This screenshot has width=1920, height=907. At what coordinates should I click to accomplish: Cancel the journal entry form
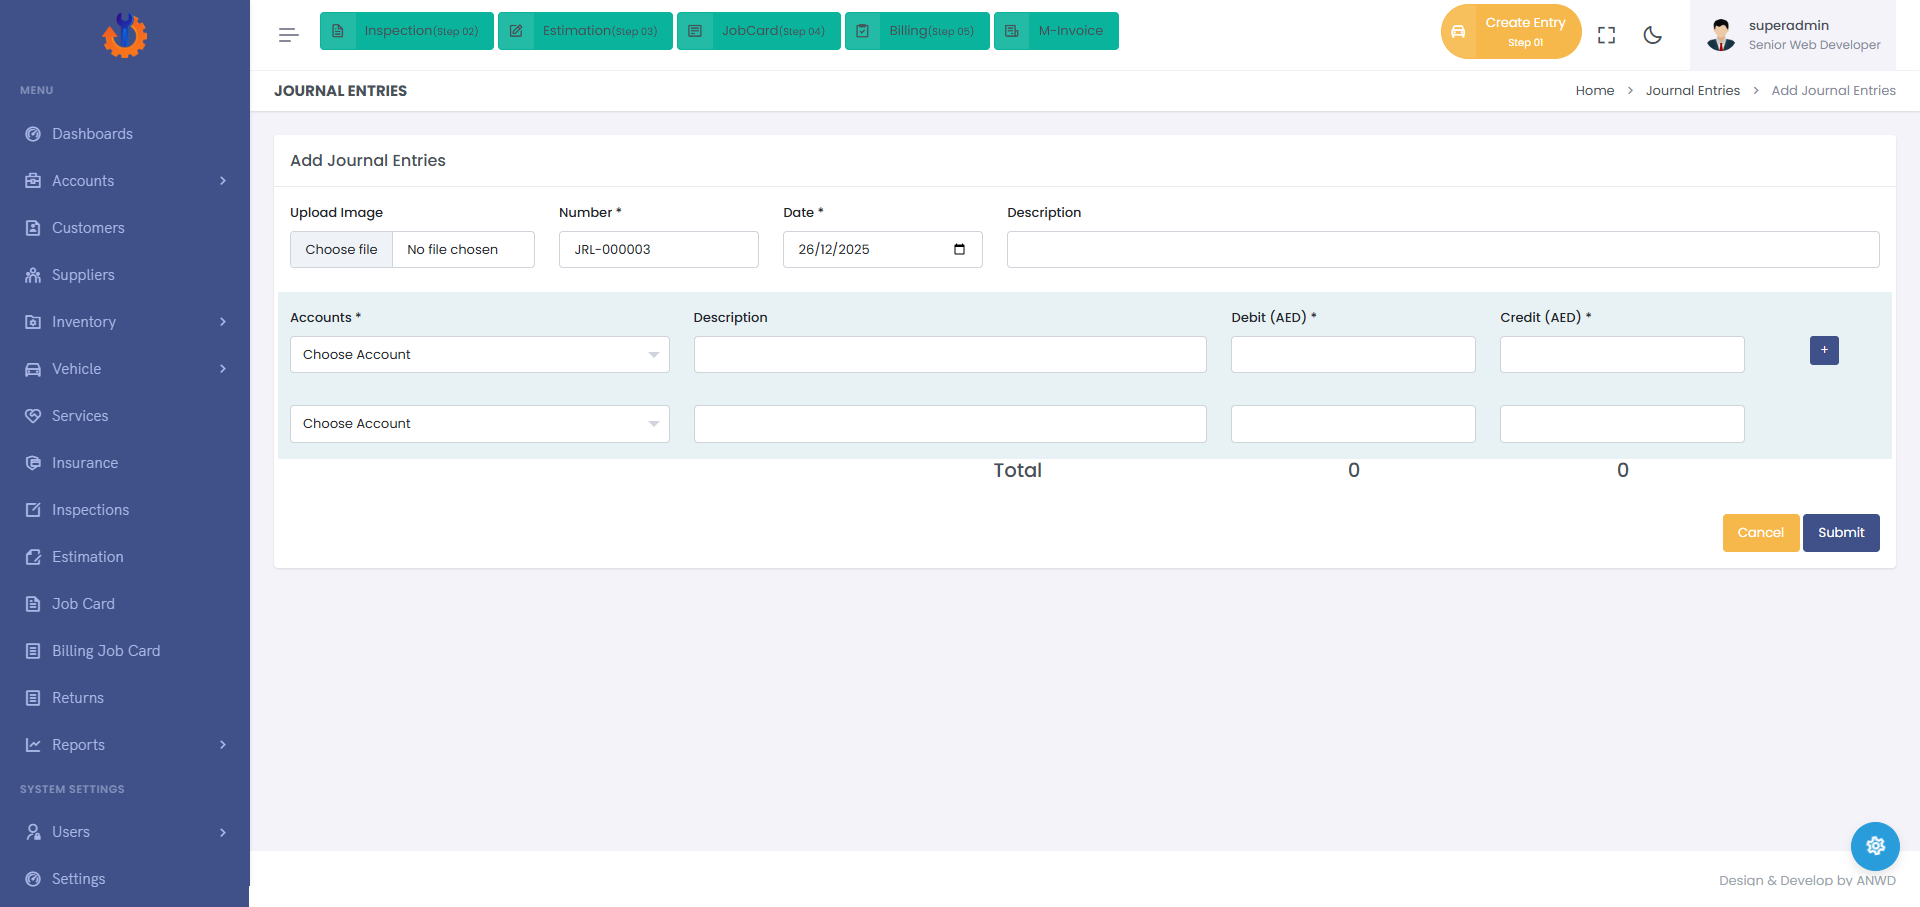1761,533
